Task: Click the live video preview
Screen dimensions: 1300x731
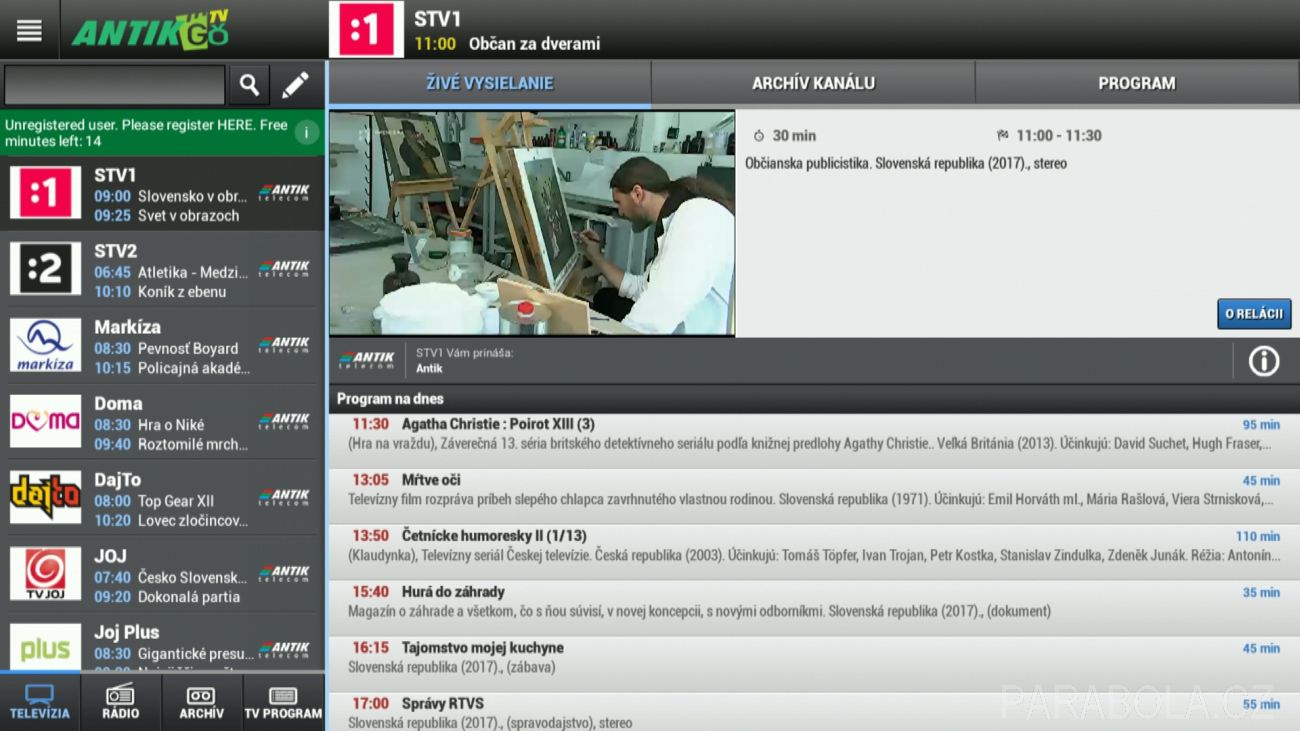Action: click(532, 223)
